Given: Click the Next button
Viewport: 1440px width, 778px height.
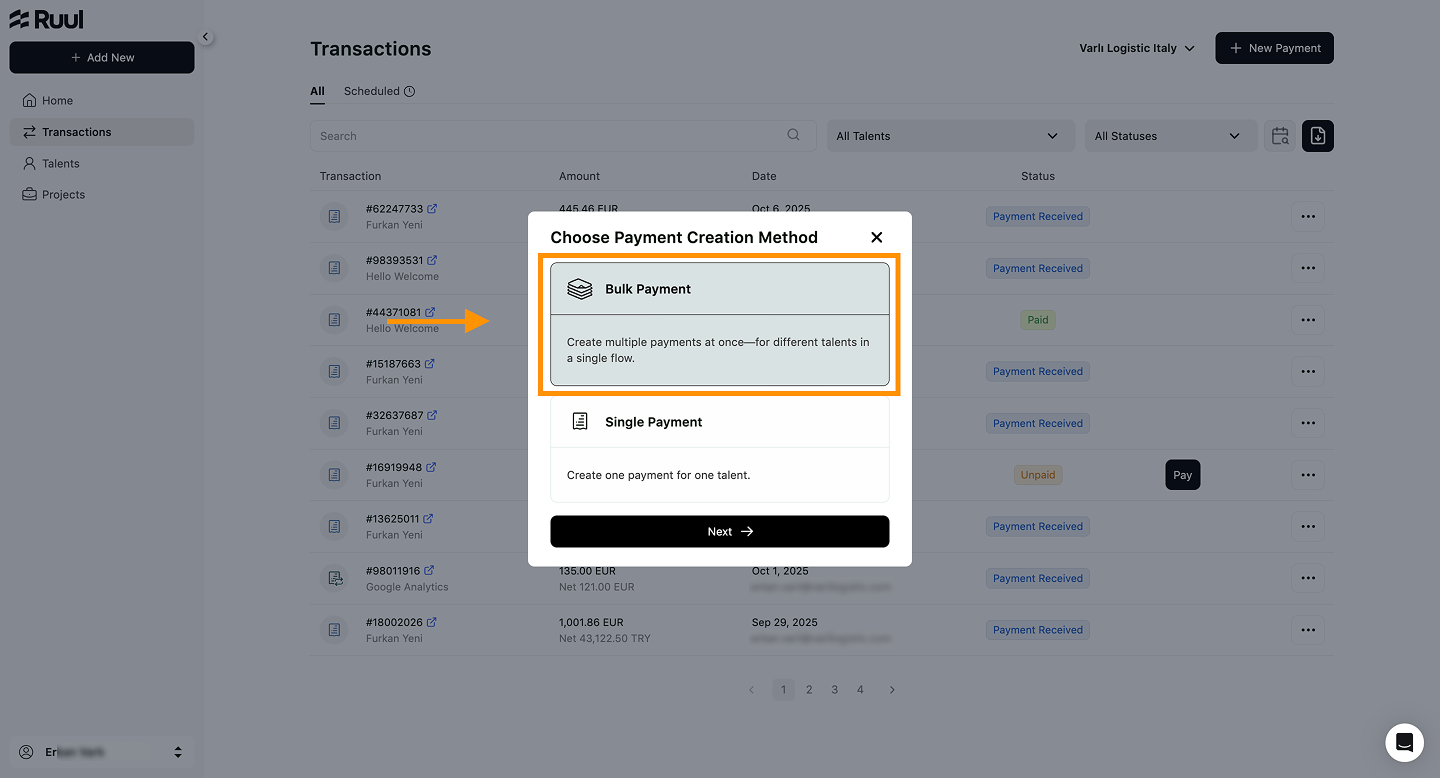Looking at the screenshot, I should tap(719, 531).
